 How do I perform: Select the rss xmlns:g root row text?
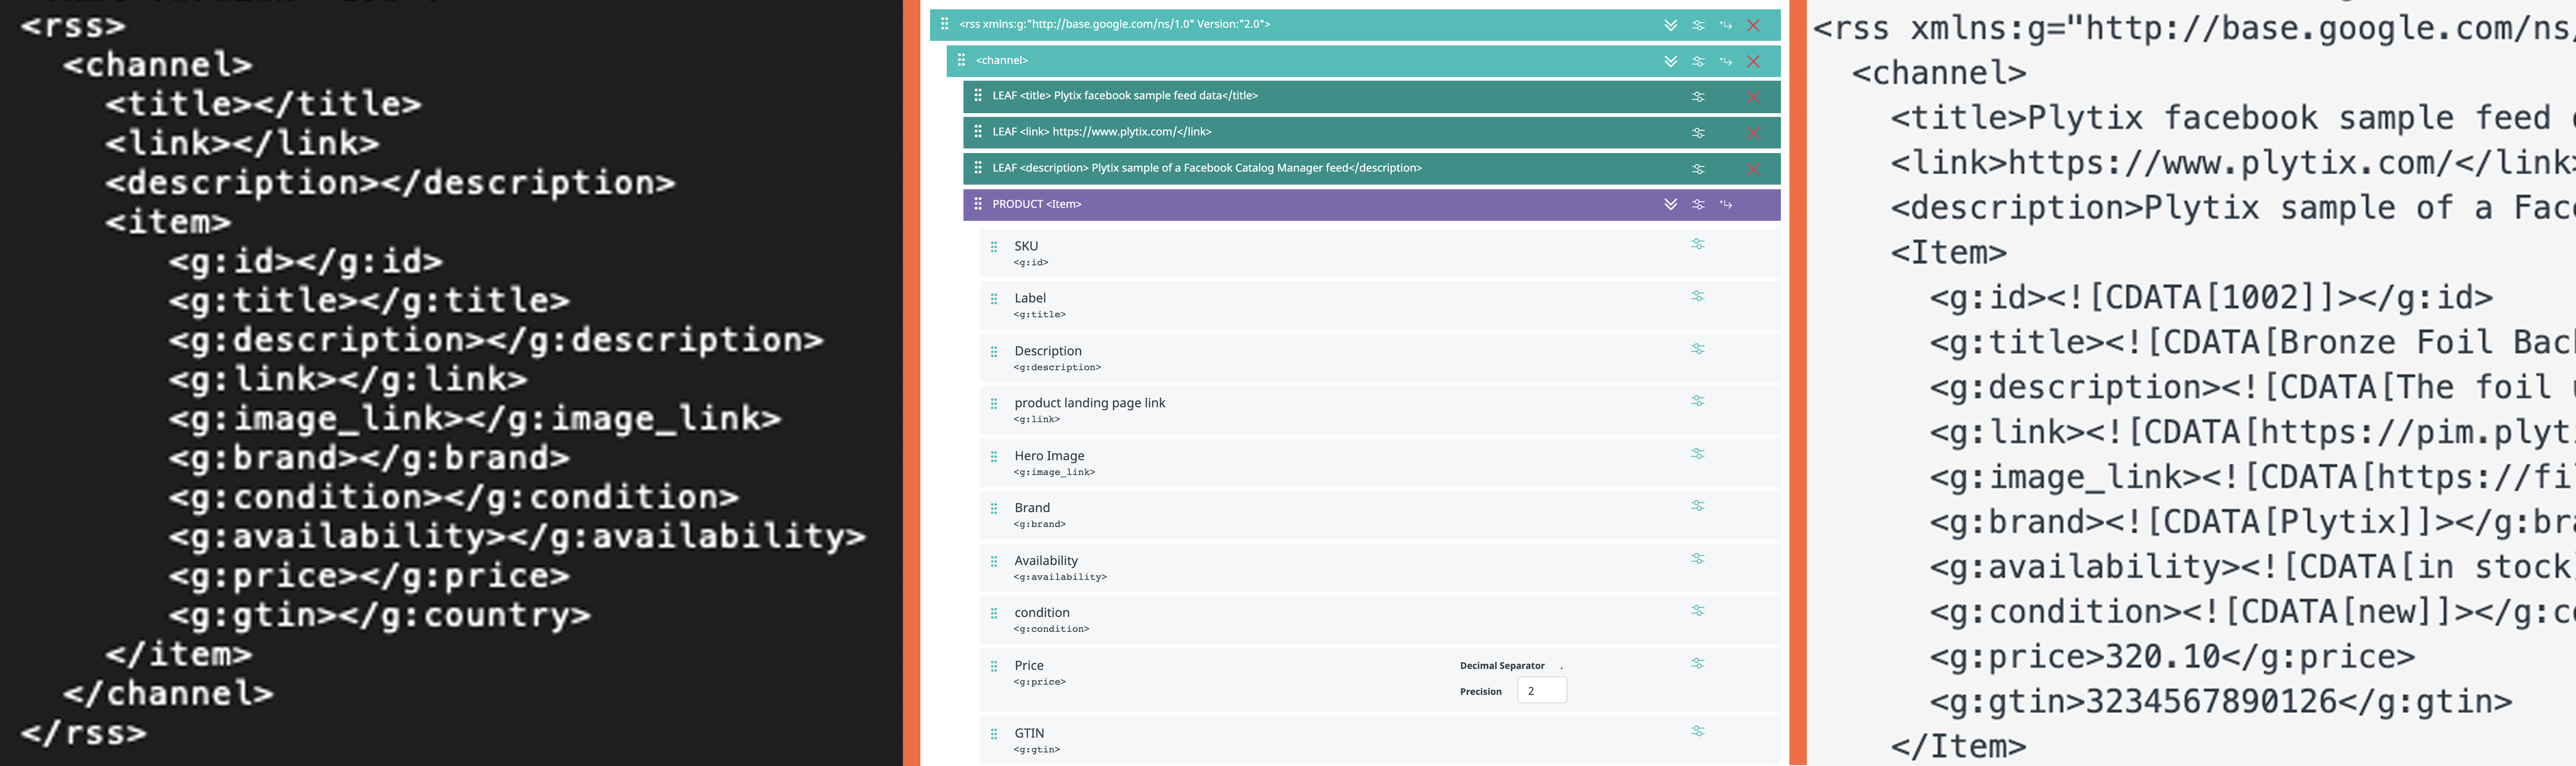click(1114, 24)
